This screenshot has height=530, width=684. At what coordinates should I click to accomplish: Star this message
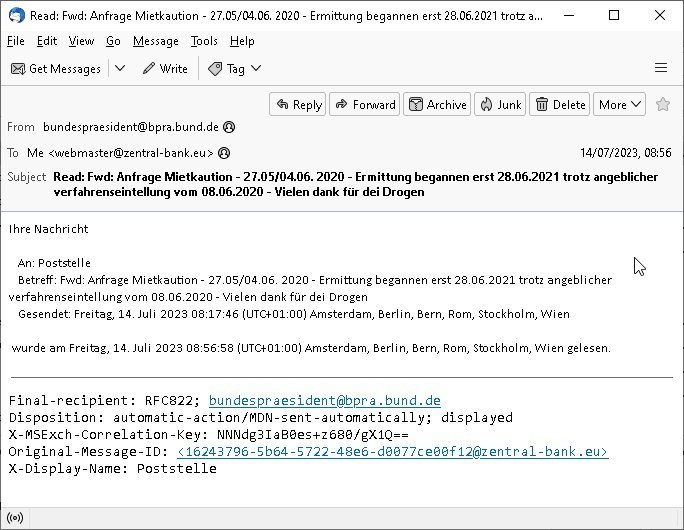[x=663, y=104]
